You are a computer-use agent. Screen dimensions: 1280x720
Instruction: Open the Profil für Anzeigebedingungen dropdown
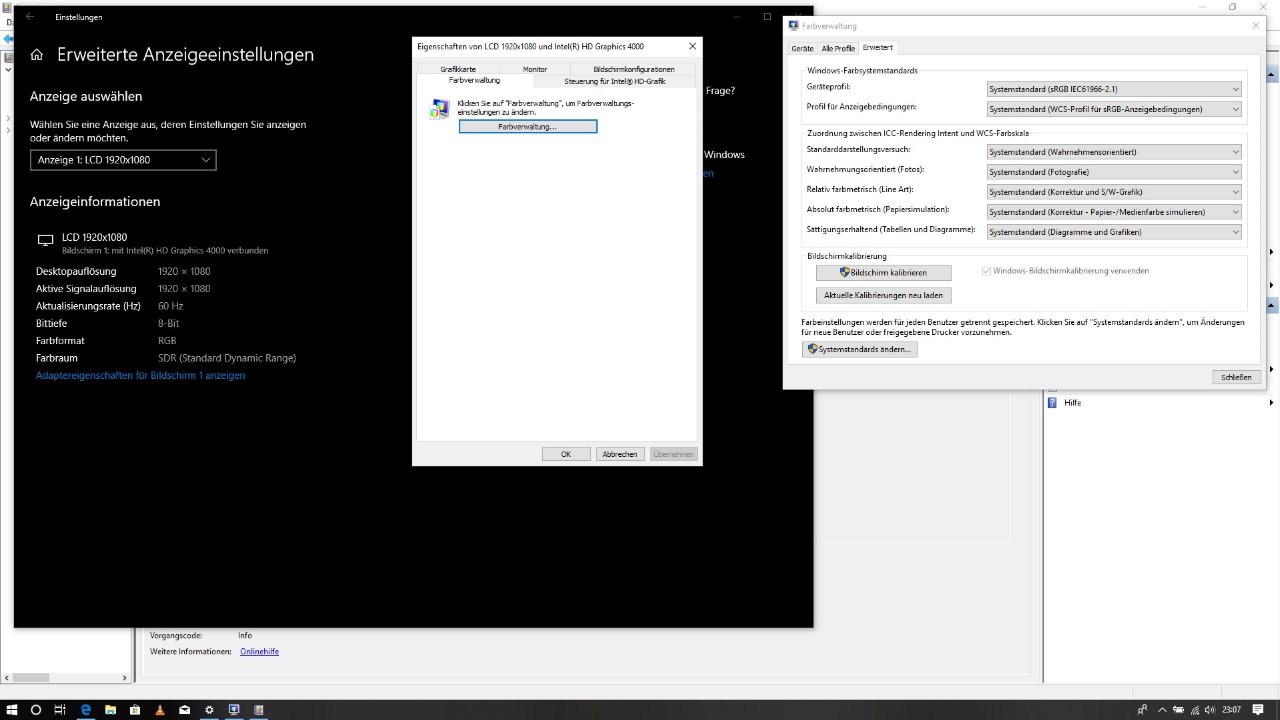pos(1114,109)
